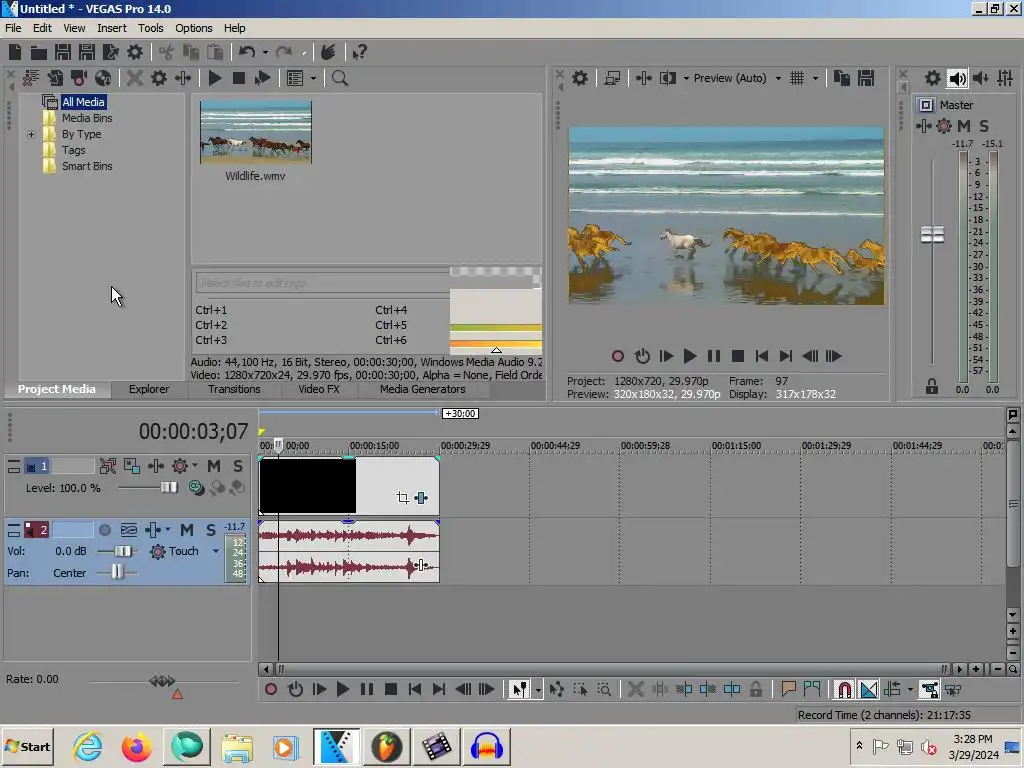Enable snapping magnet icon
This screenshot has width=1024, height=768.
click(x=844, y=689)
